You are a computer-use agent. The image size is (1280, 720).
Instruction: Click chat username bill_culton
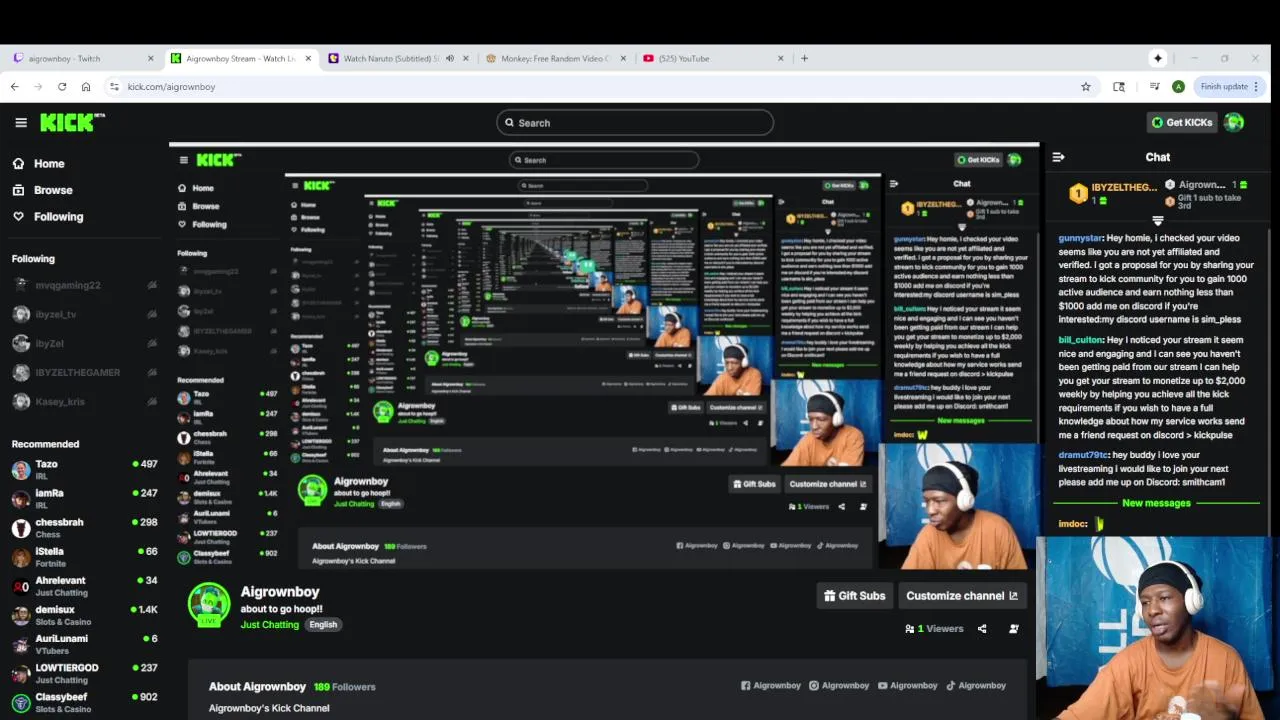pyautogui.click(x=1081, y=340)
